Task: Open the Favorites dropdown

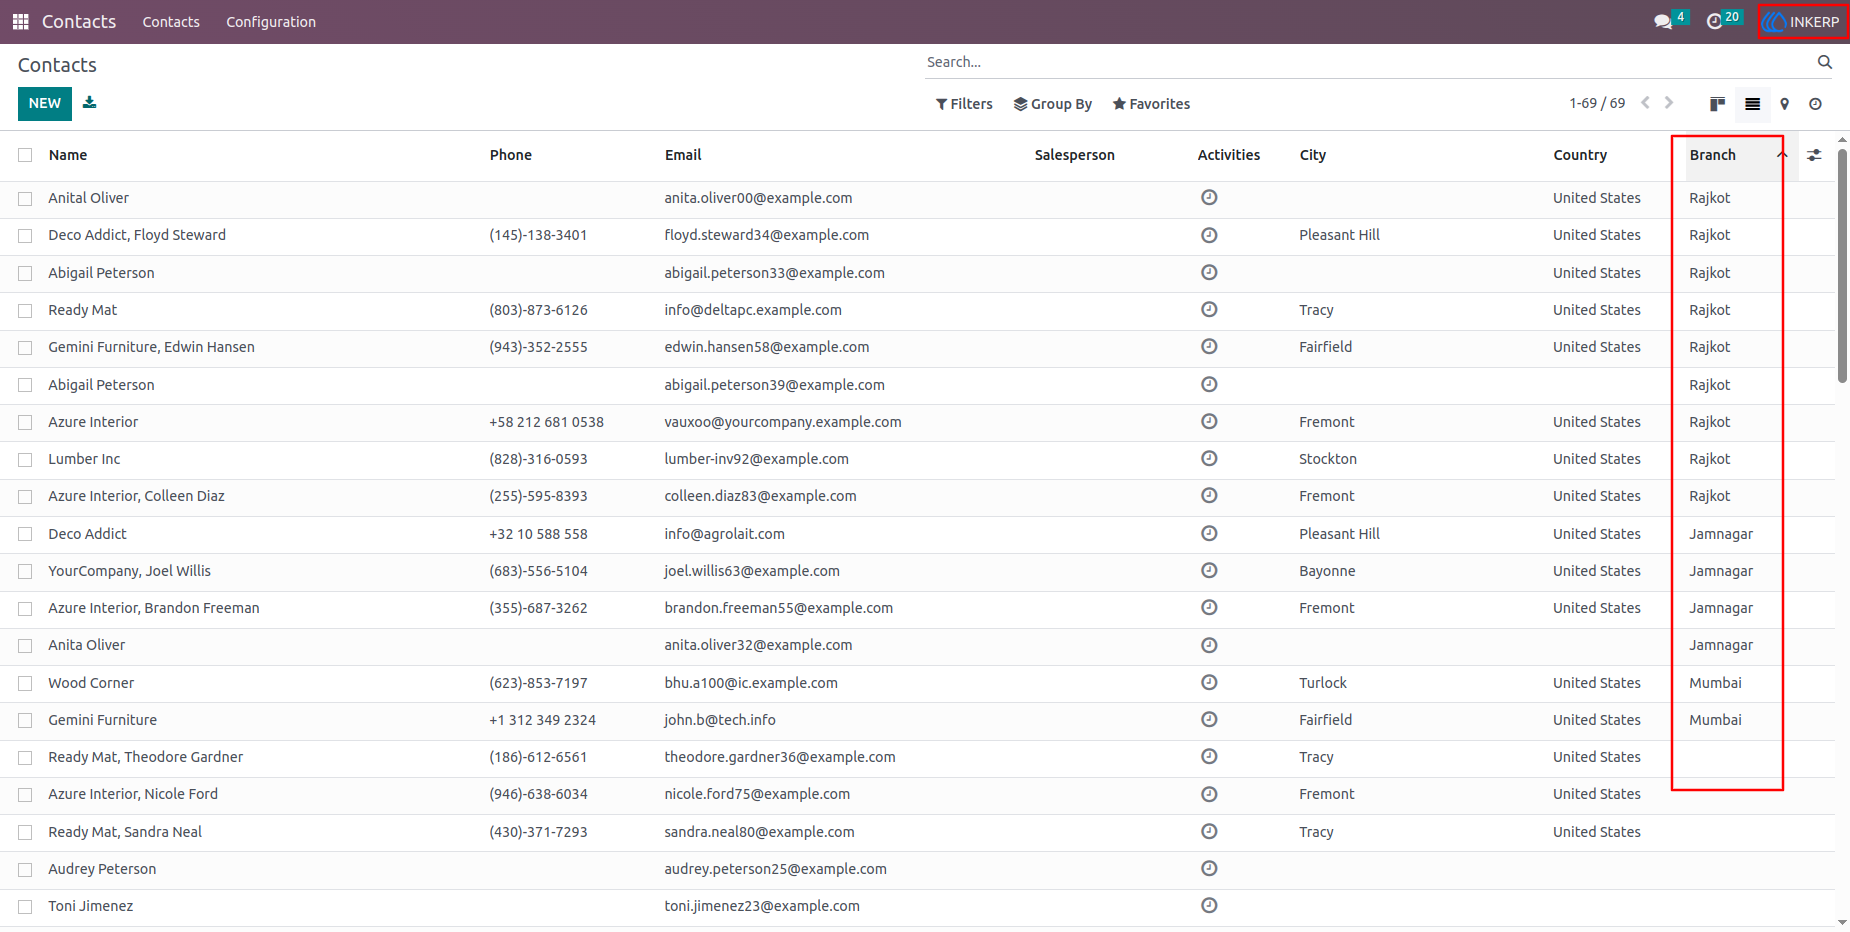Action: pyautogui.click(x=1151, y=104)
